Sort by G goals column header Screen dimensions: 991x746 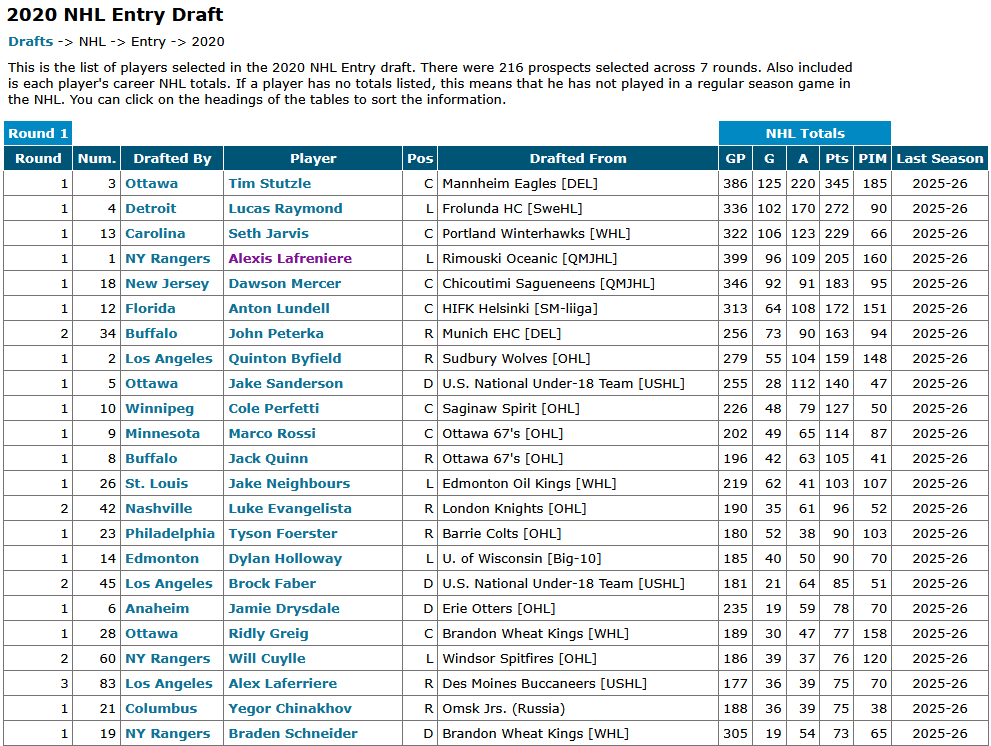769,159
